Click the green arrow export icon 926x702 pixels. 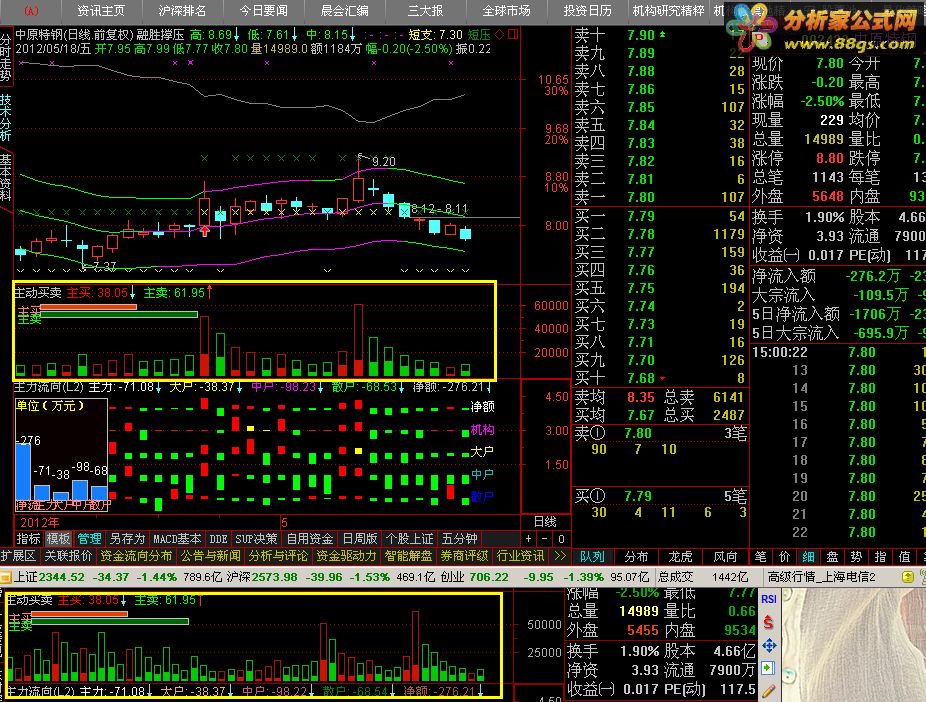click(768, 668)
